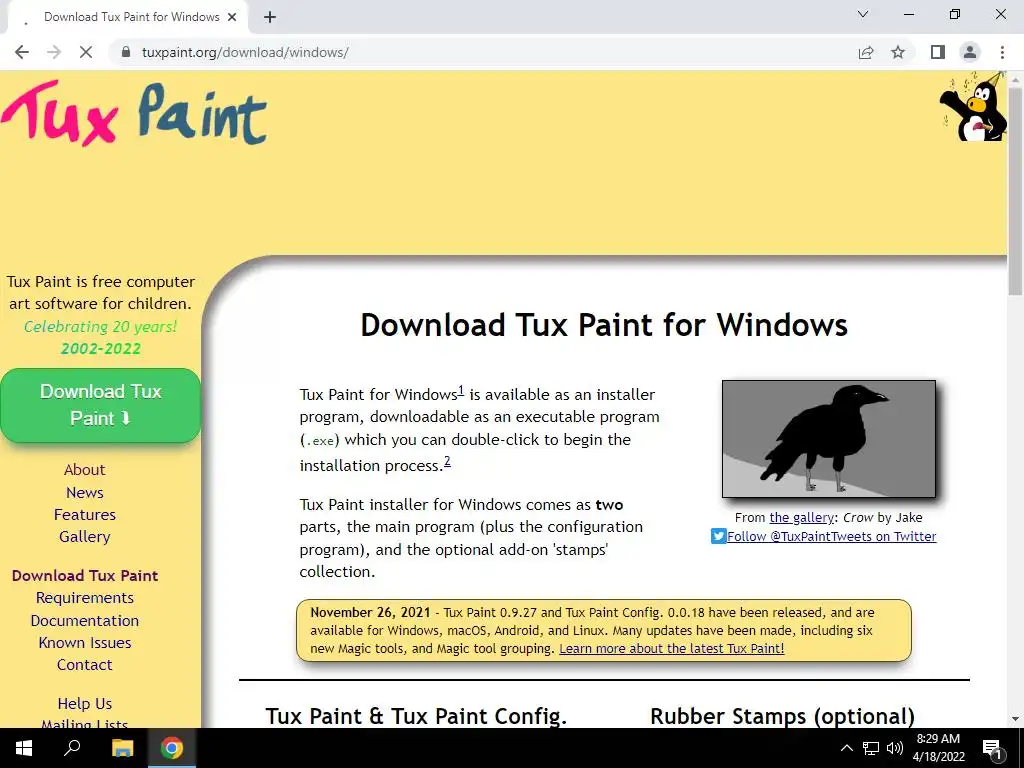Click 'Celebrating 20 years!' text
The width and height of the screenshot is (1024, 768).
(101, 326)
